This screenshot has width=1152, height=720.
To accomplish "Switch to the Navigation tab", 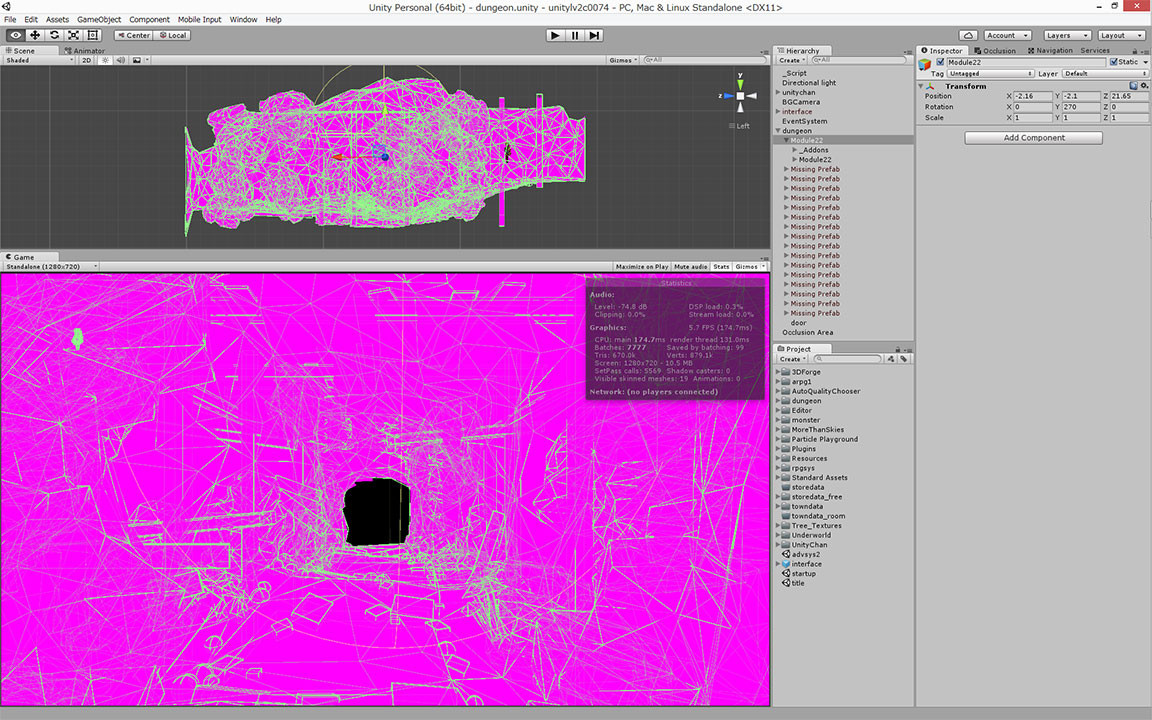I will tap(1050, 51).
